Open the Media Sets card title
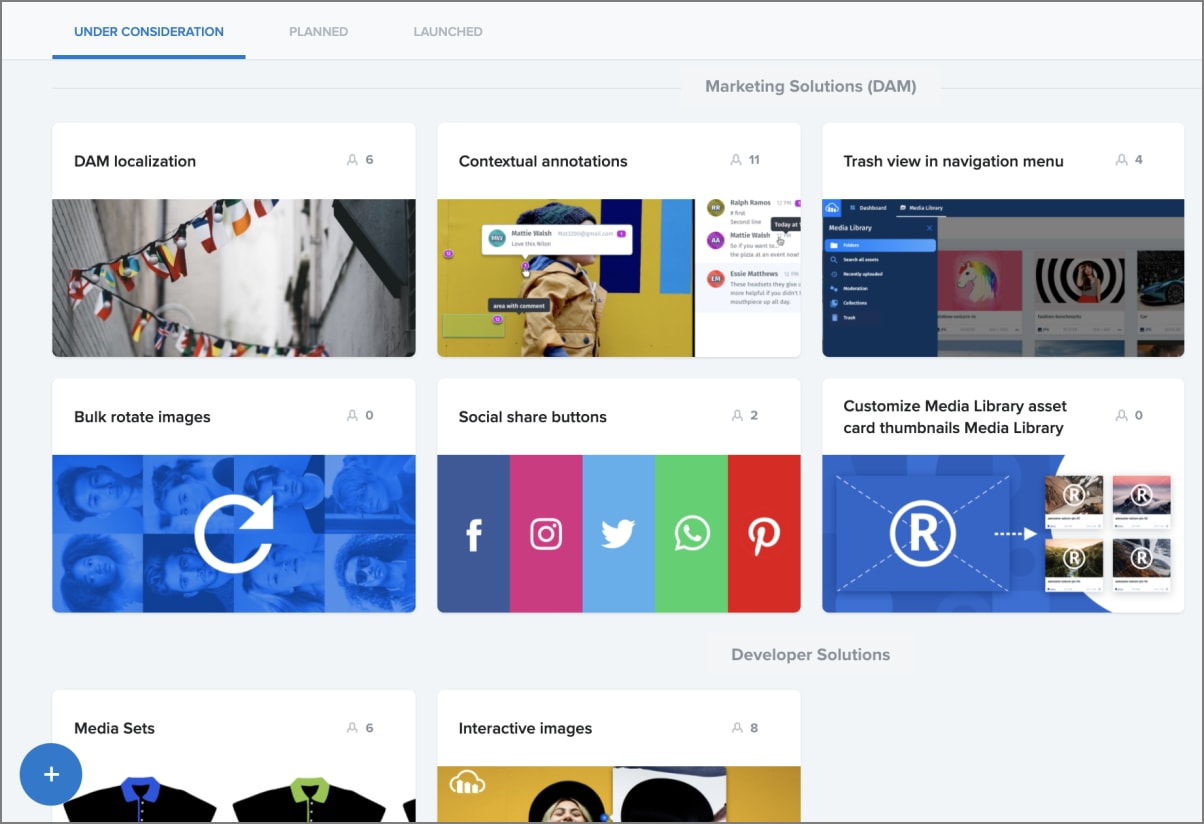The width and height of the screenshot is (1204, 824). coord(114,728)
